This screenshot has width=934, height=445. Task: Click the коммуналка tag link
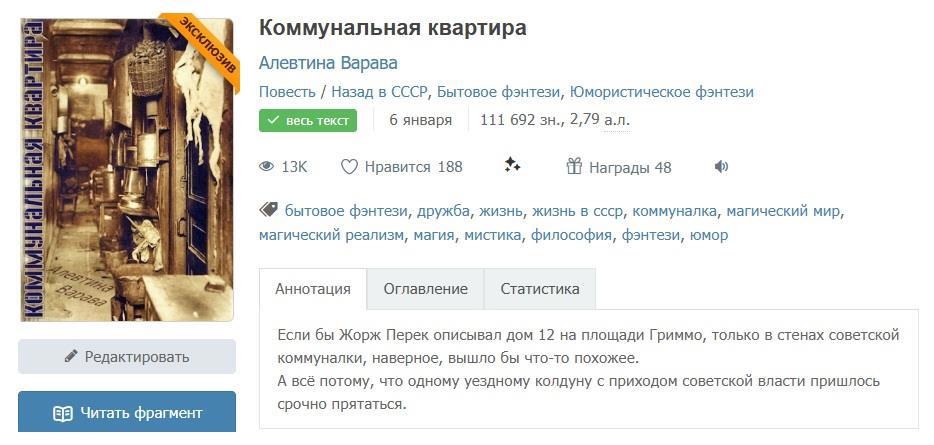675,211
